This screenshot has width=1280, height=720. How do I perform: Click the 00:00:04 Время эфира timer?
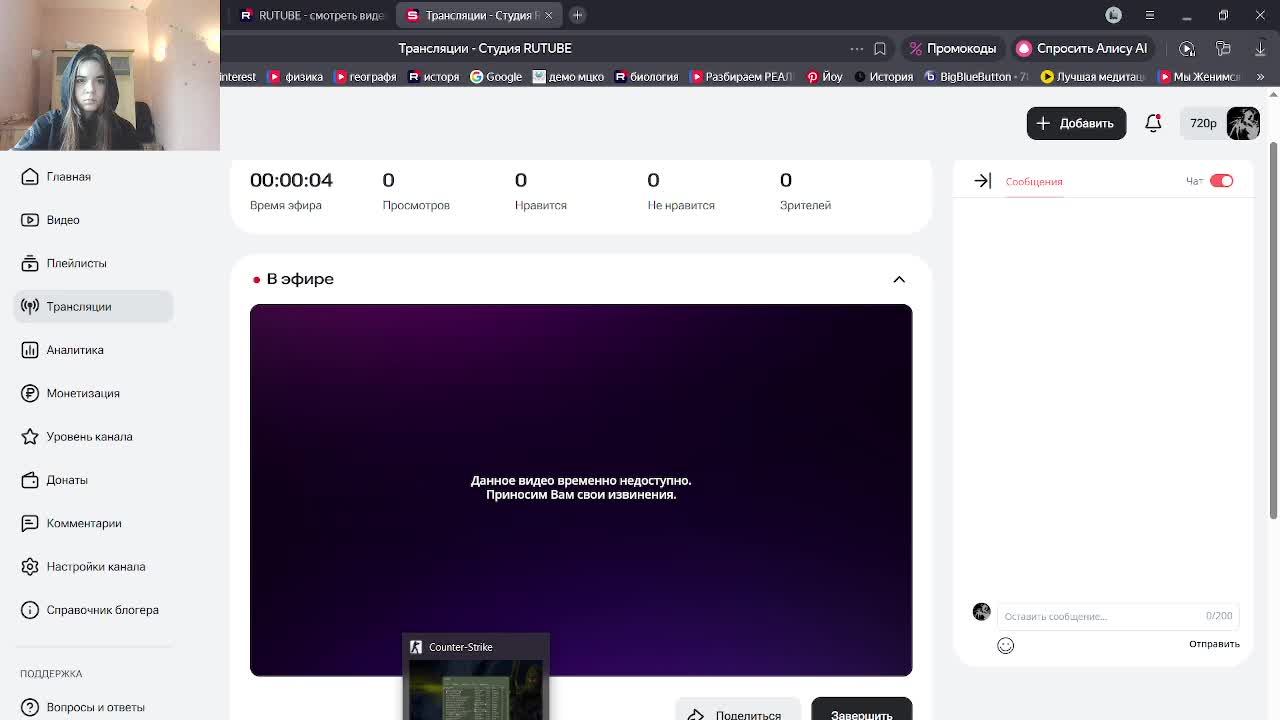[x=291, y=180]
